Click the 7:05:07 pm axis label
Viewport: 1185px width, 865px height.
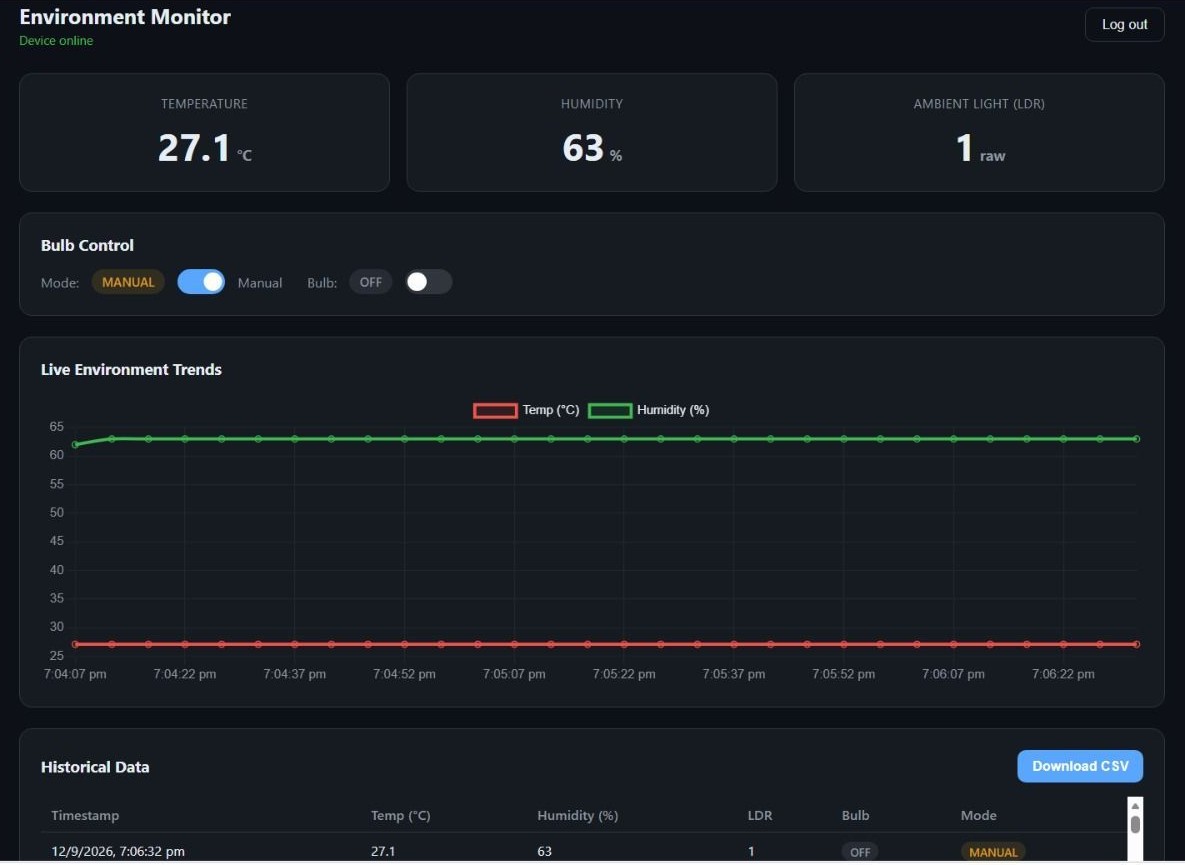(x=514, y=674)
